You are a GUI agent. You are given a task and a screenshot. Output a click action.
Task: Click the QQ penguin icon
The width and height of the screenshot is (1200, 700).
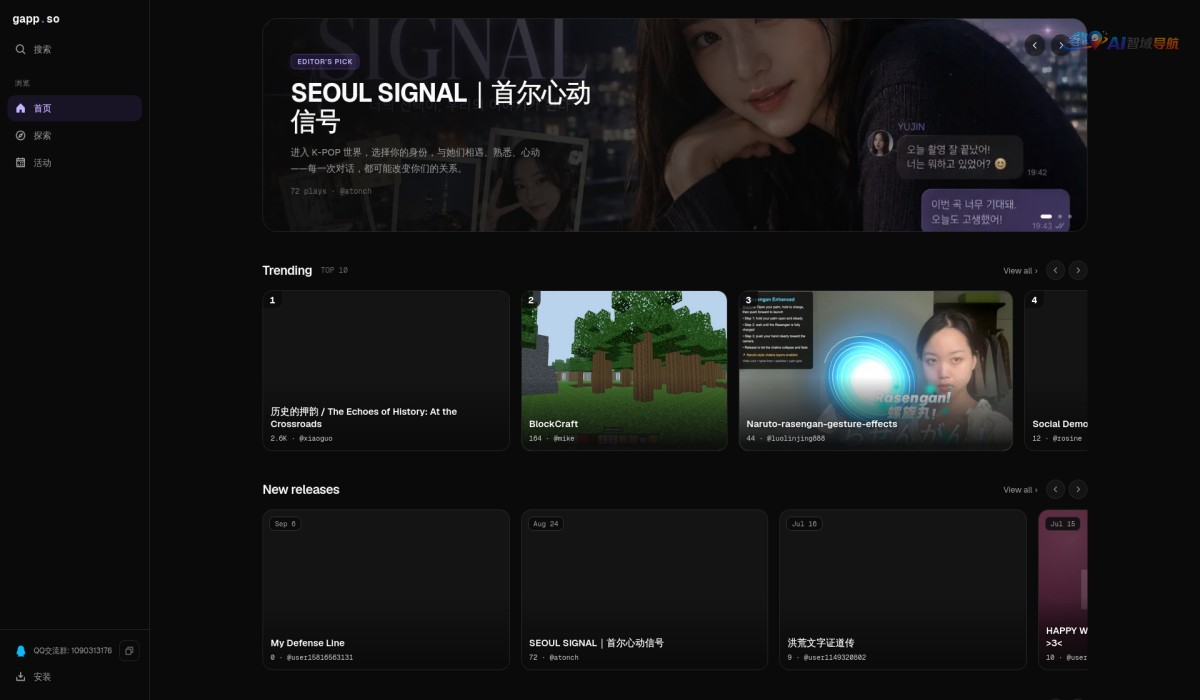21,651
